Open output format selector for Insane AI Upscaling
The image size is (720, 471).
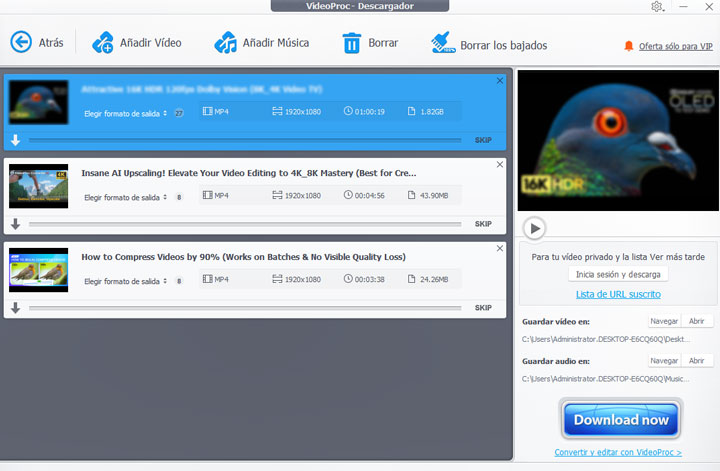pos(125,197)
